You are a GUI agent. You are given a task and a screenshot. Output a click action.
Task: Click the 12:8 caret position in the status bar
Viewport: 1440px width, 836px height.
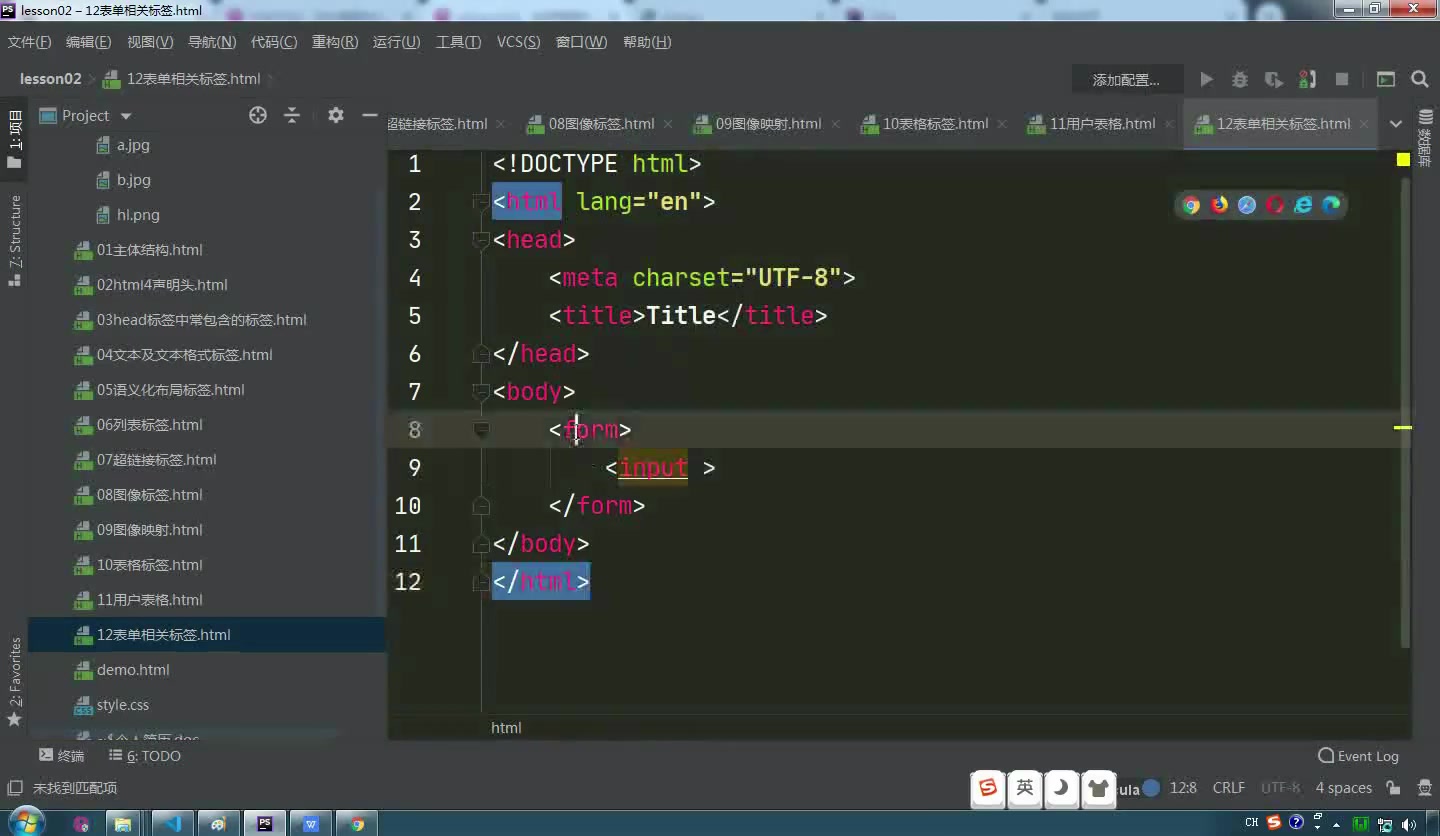1183,788
